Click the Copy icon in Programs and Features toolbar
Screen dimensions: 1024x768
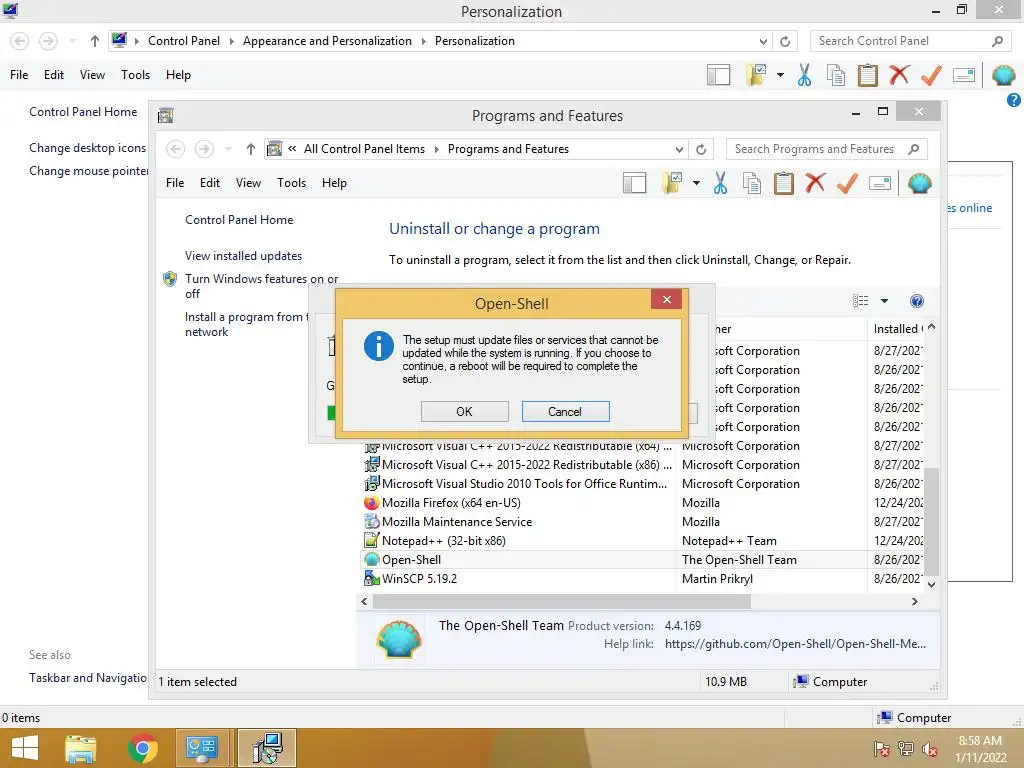pos(752,184)
